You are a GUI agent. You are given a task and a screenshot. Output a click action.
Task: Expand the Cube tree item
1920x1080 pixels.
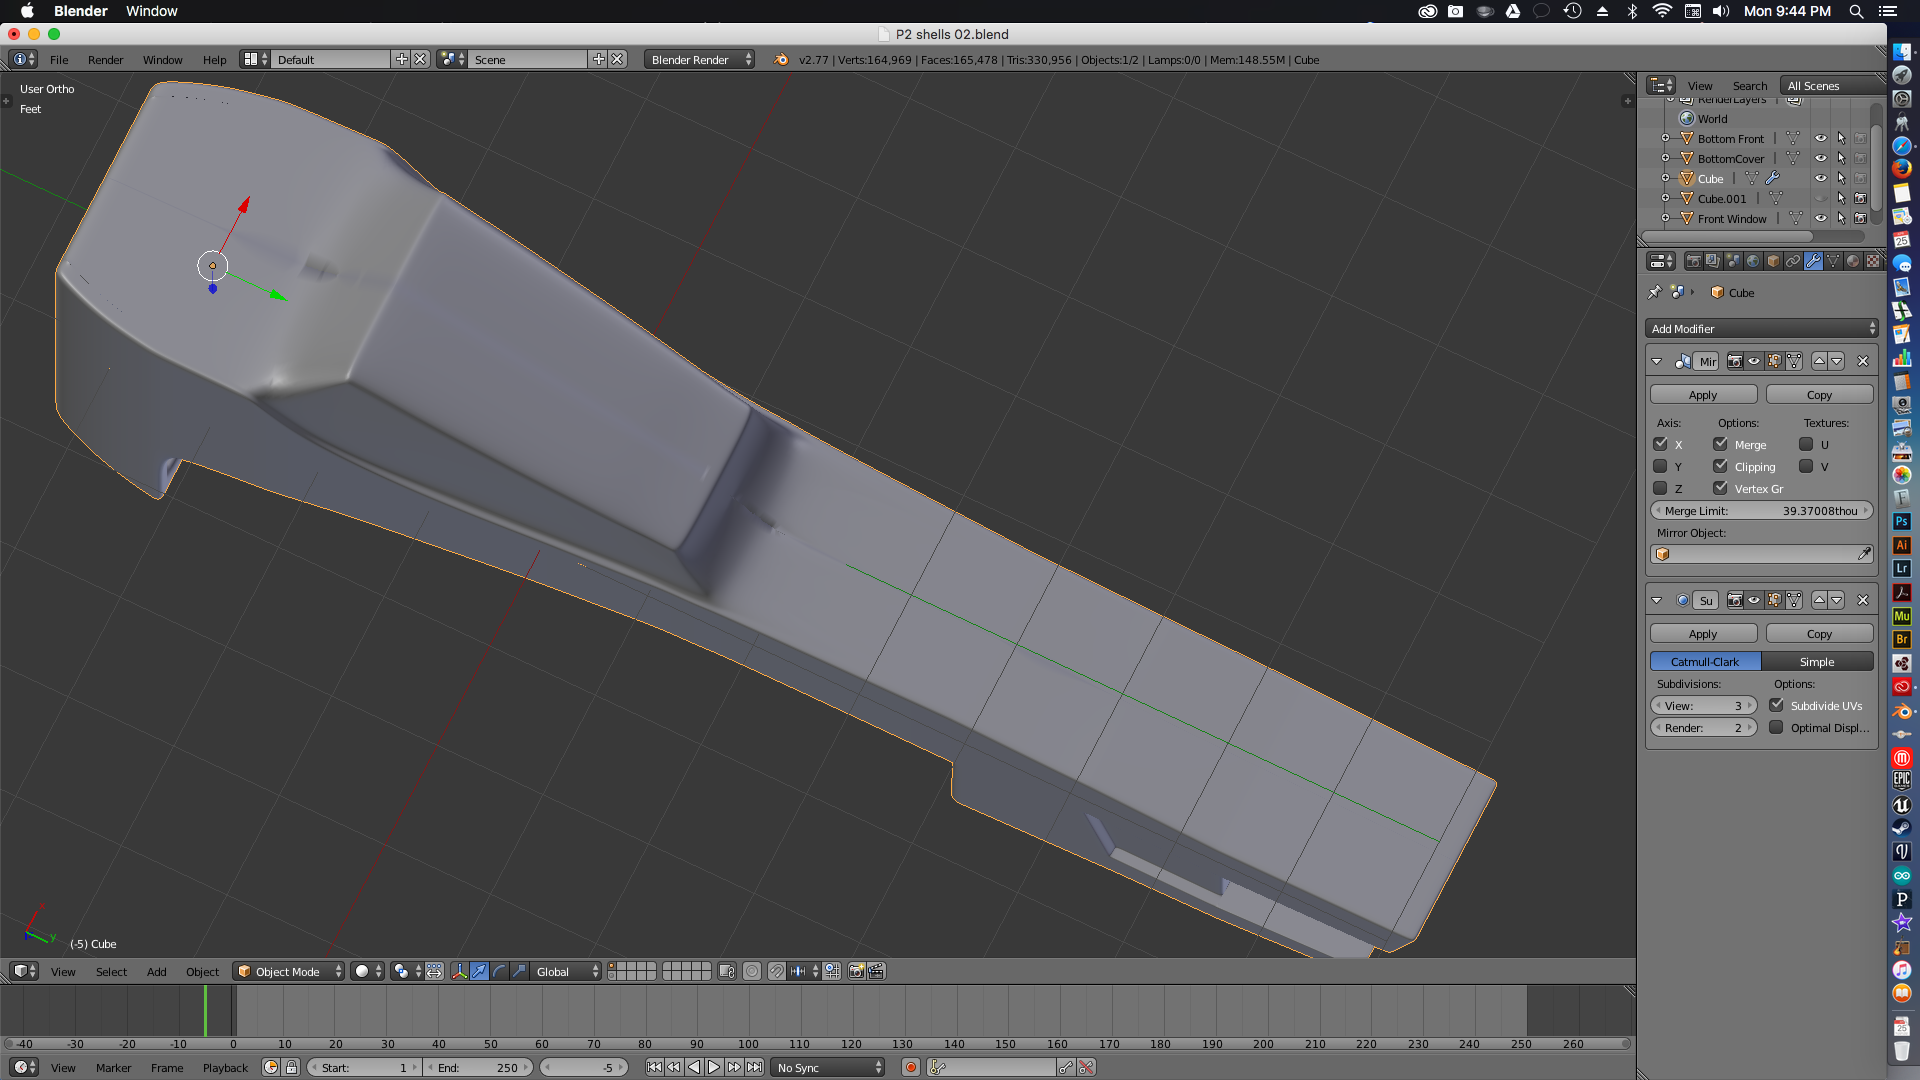1665,178
